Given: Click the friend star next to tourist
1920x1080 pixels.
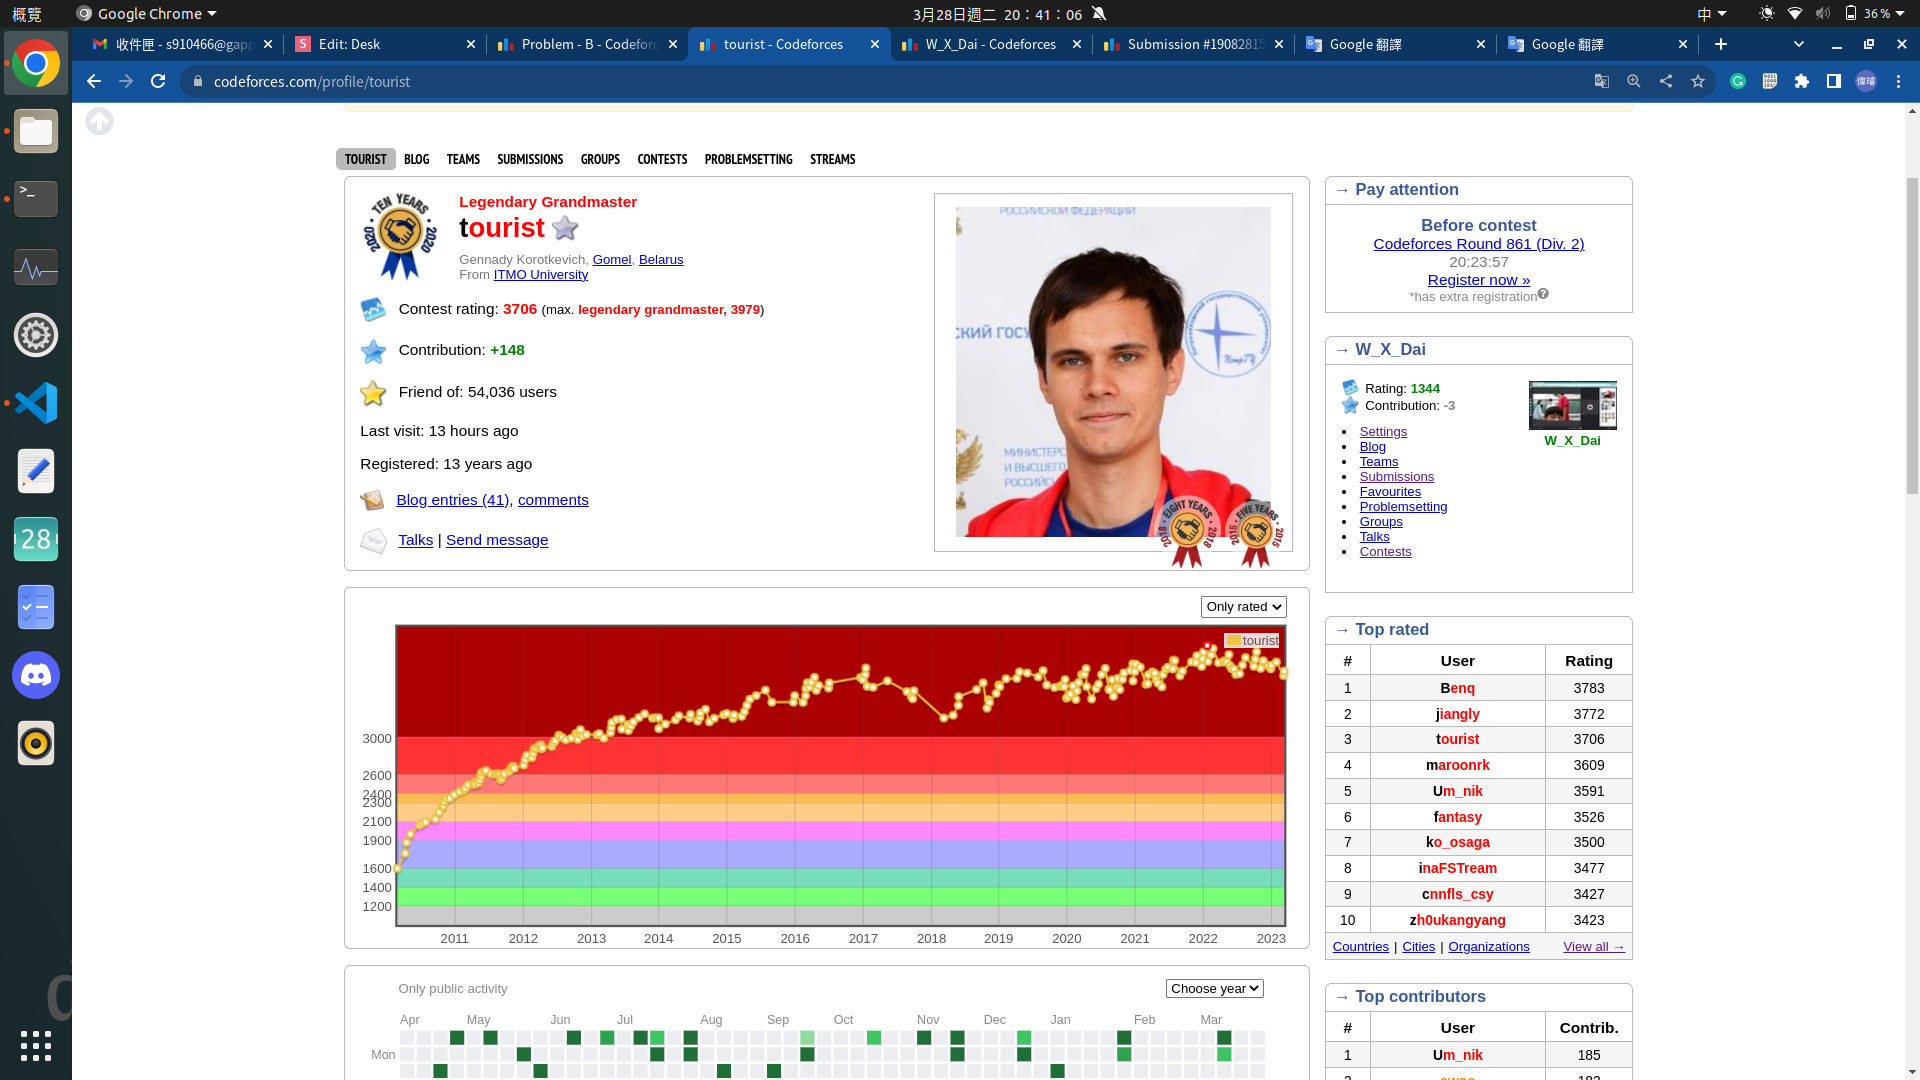Looking at the screenshot, I should point(565,228).
